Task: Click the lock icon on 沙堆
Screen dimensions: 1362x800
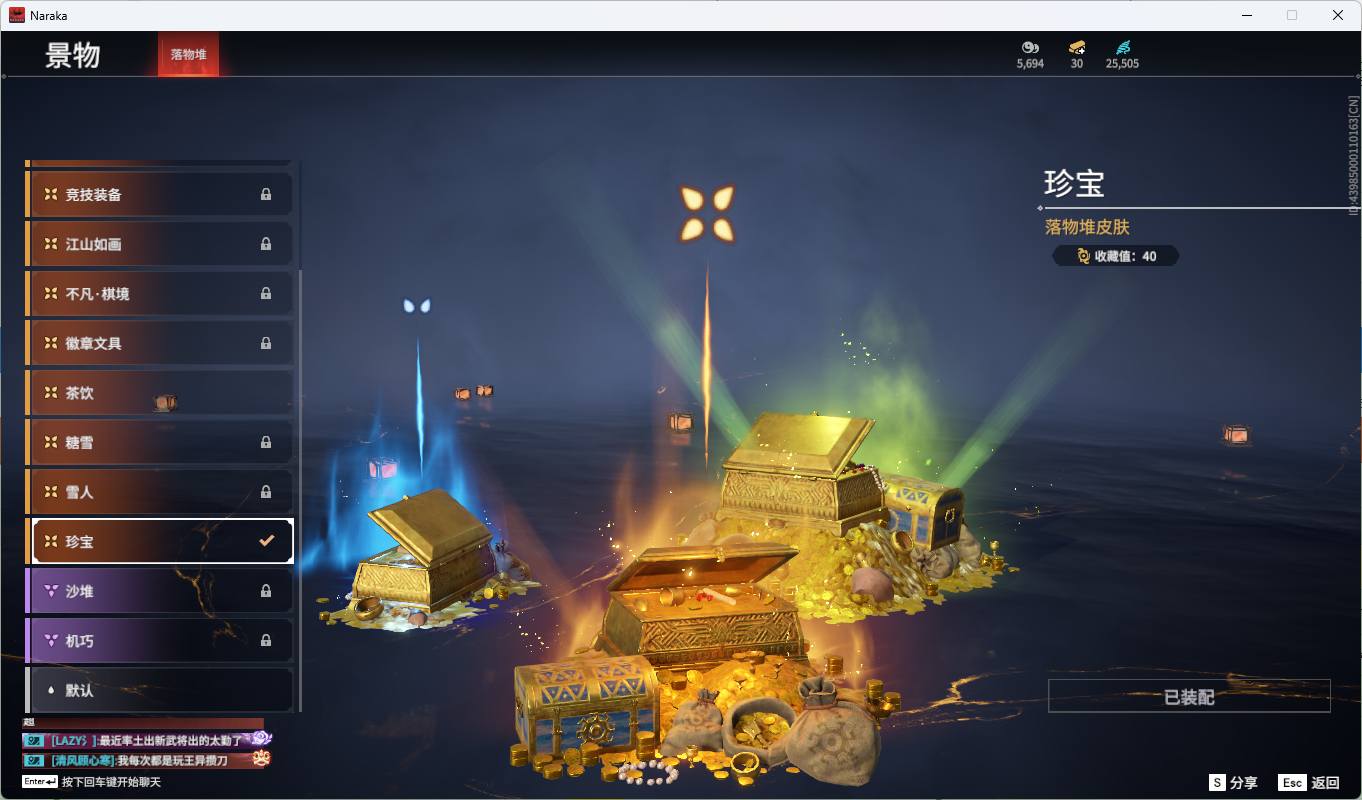Action: (266, 591)
